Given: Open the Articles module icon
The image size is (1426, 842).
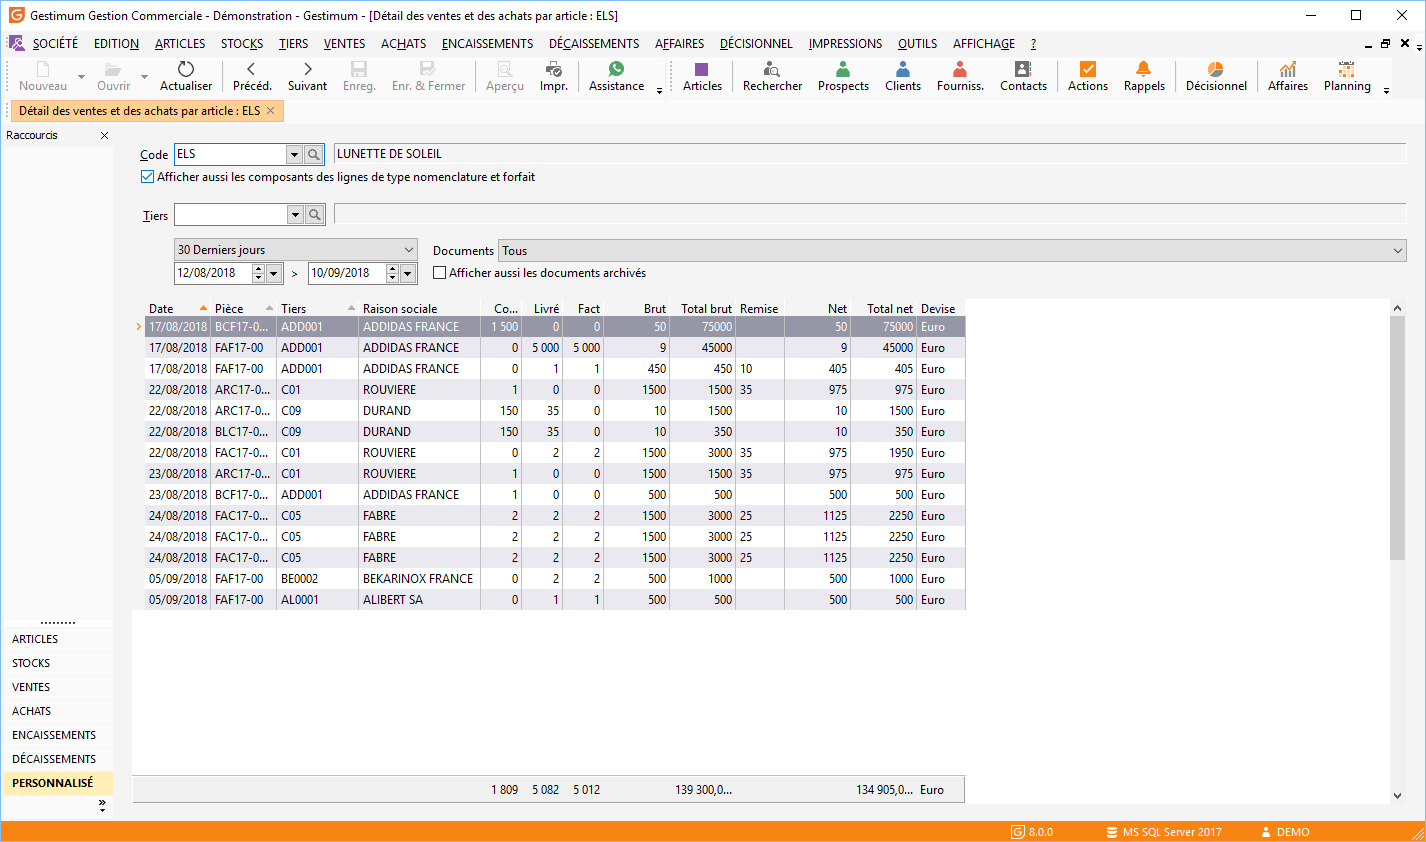Looking at the screenshot, I should pos(701,70).
